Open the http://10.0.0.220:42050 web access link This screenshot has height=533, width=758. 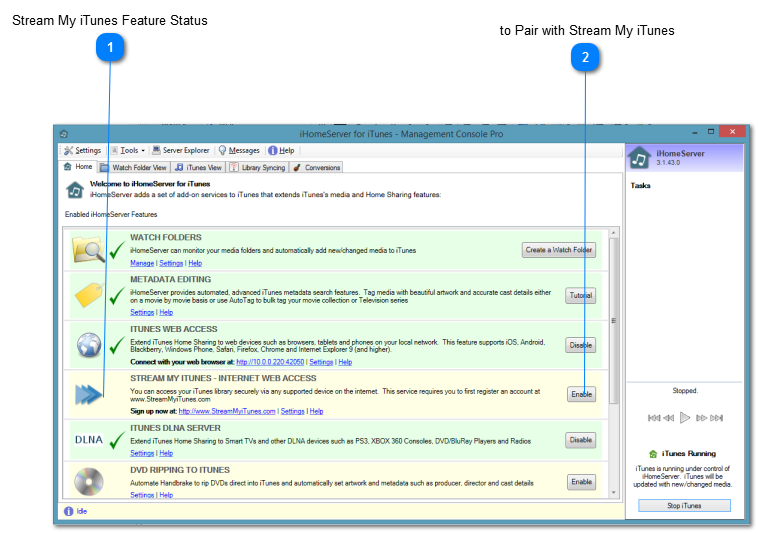click(x=270, y=362)
